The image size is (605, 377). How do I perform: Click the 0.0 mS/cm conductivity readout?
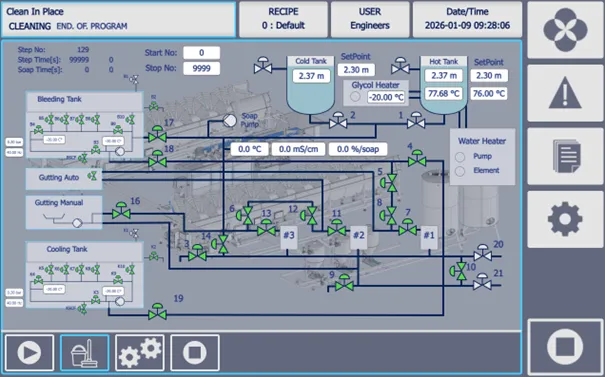tap(298, 149)
